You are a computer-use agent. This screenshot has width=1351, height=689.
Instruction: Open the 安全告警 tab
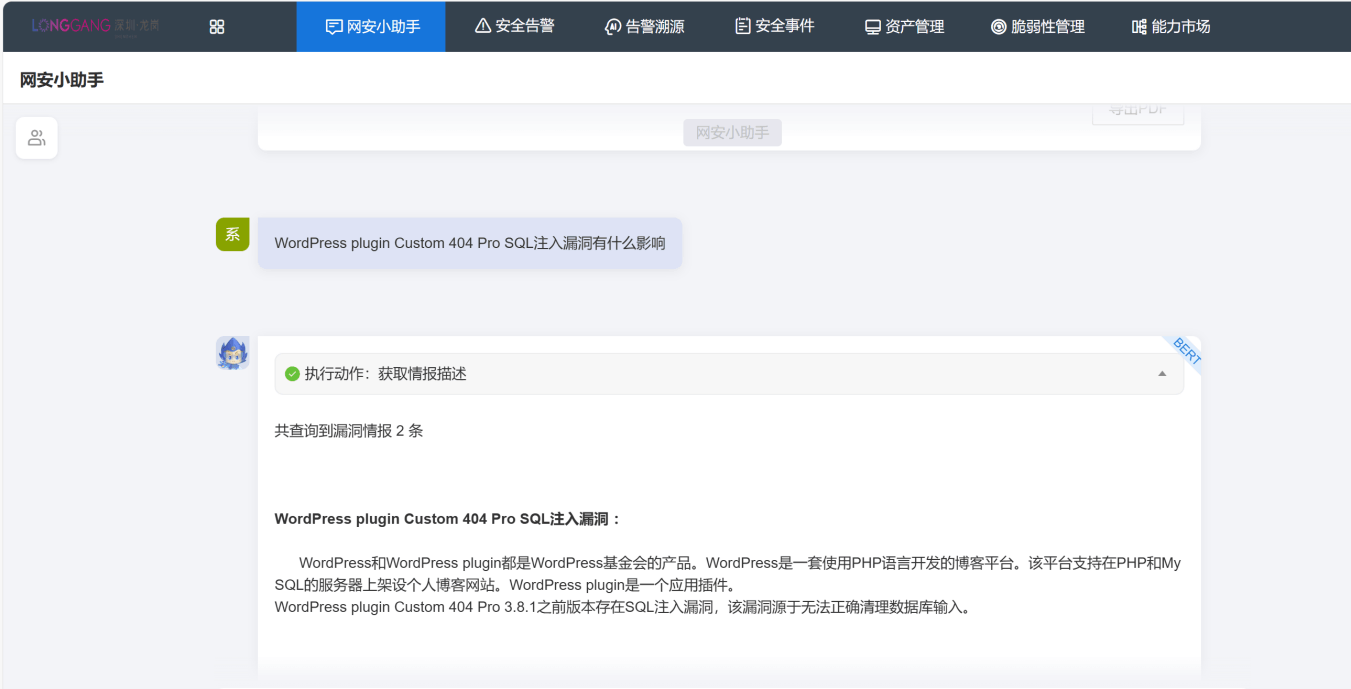(514, 27)
